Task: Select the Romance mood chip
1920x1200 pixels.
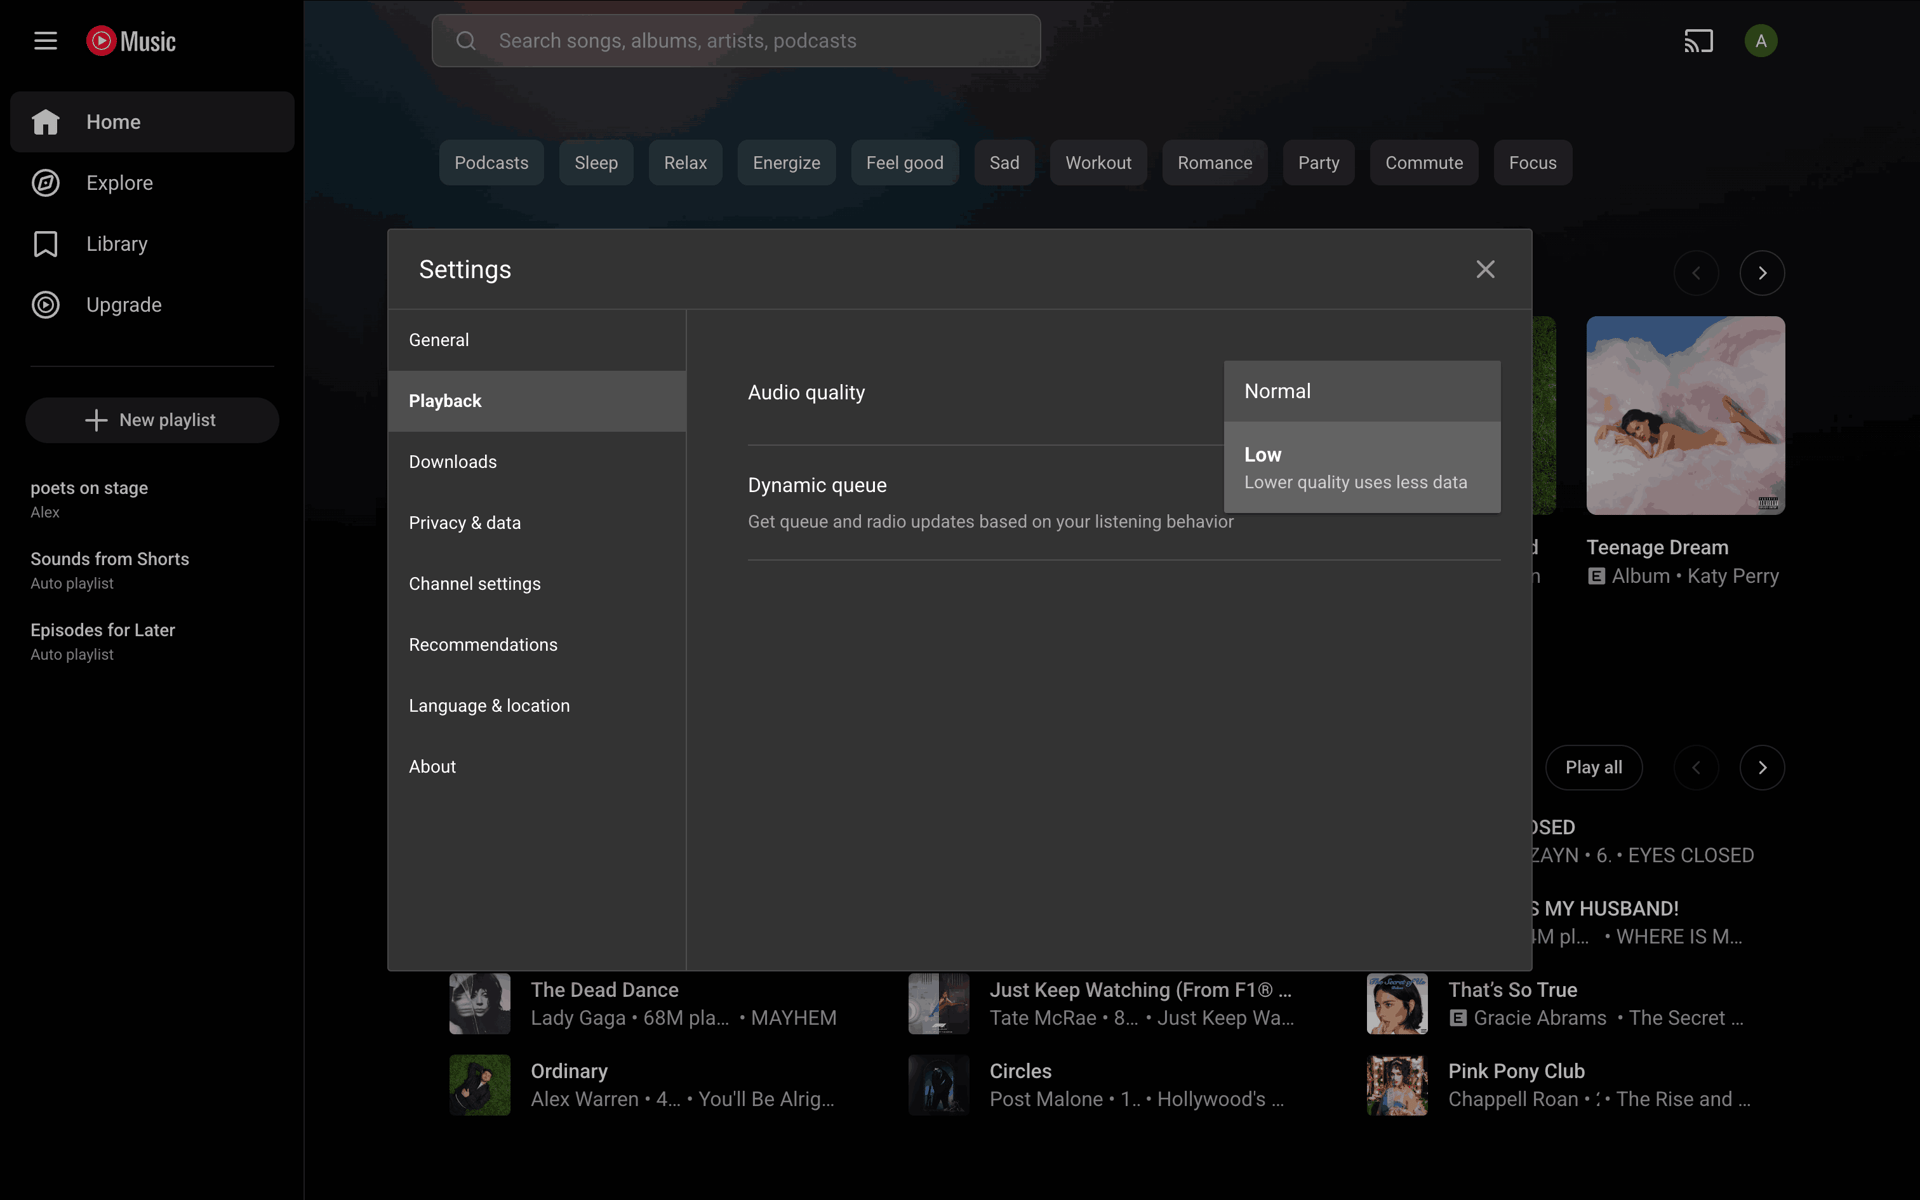Action: pyautogui.click(x=1214, y=163)
